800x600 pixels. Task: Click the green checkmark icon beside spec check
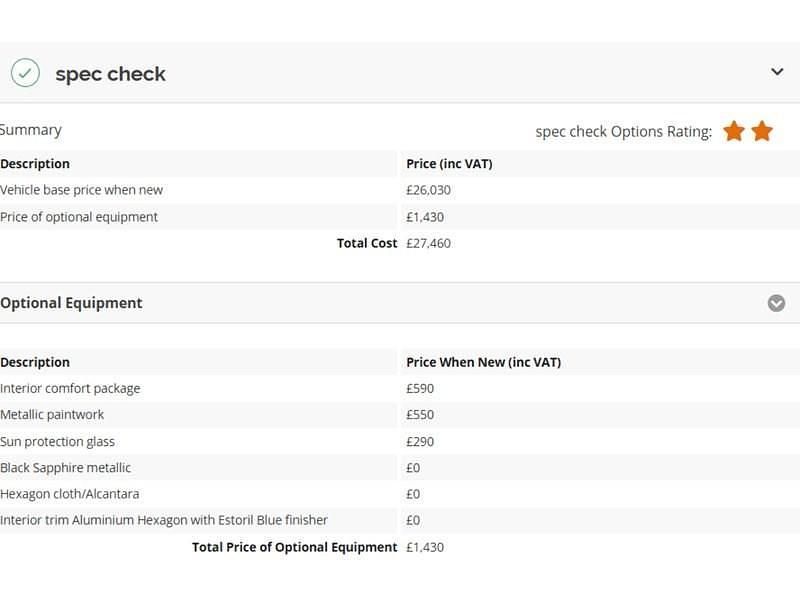(x=25, y=73)
